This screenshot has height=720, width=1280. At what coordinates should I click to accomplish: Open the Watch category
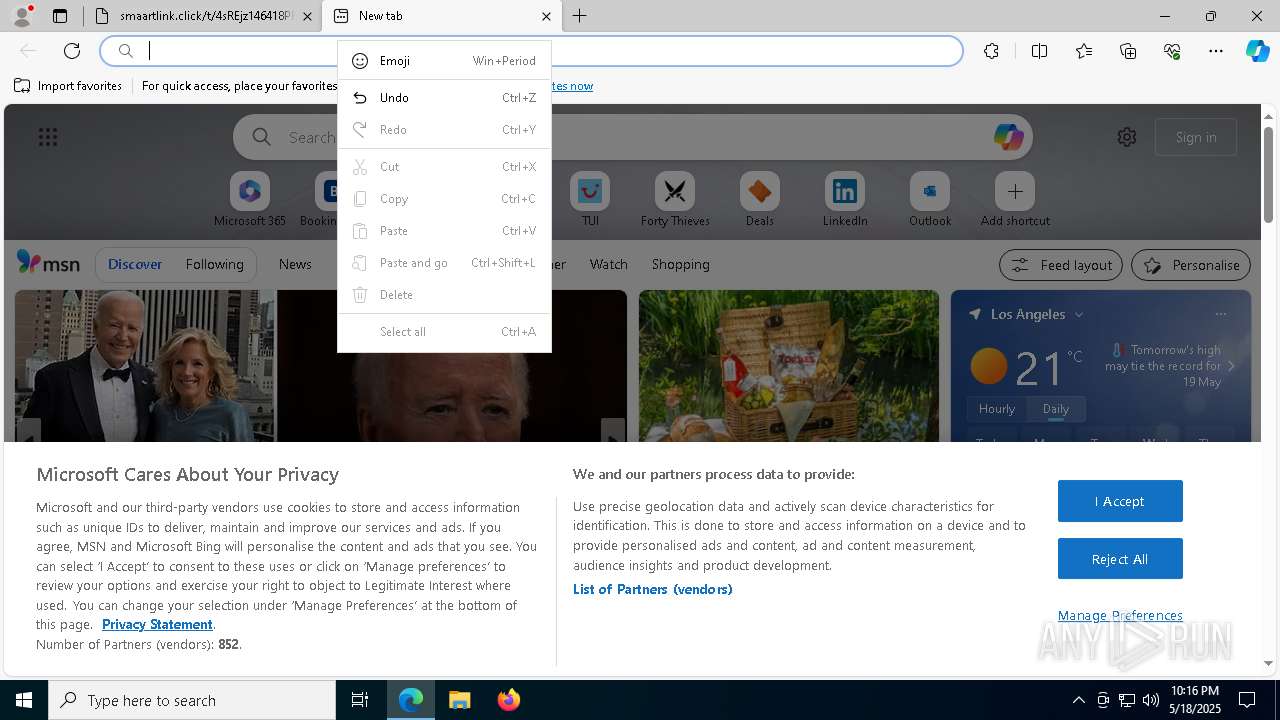[x=608, y=264]
